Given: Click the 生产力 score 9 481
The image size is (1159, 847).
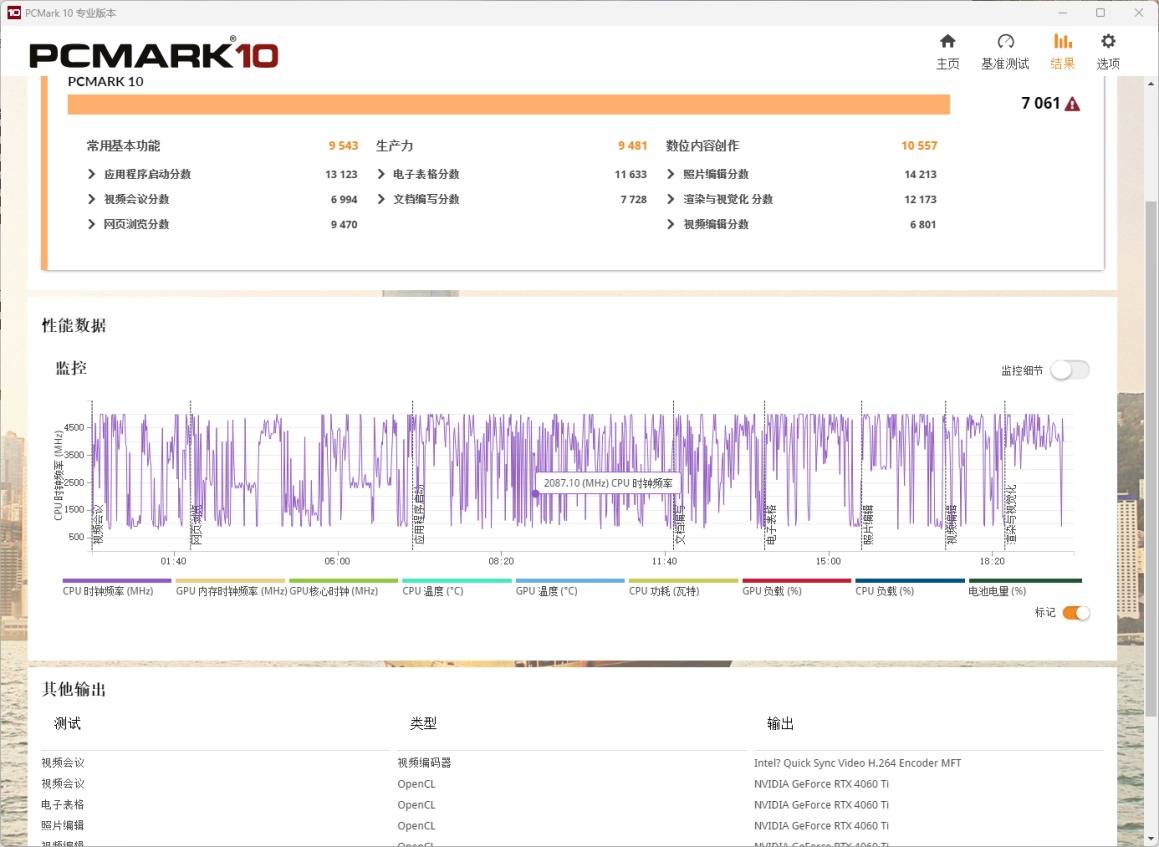Looking at the screenshot, I should 633,146.
